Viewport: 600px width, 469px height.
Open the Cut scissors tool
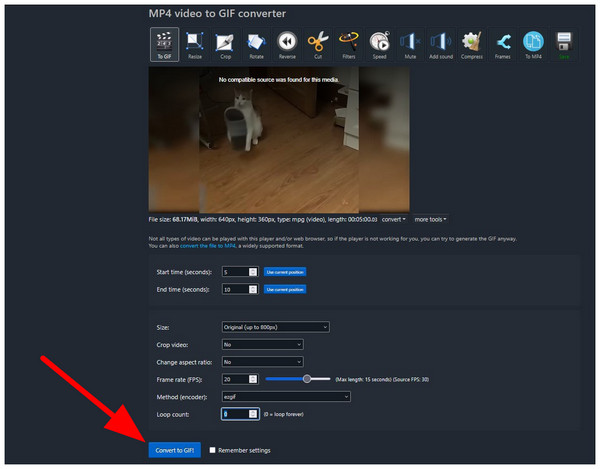click(x=318, y=44)
